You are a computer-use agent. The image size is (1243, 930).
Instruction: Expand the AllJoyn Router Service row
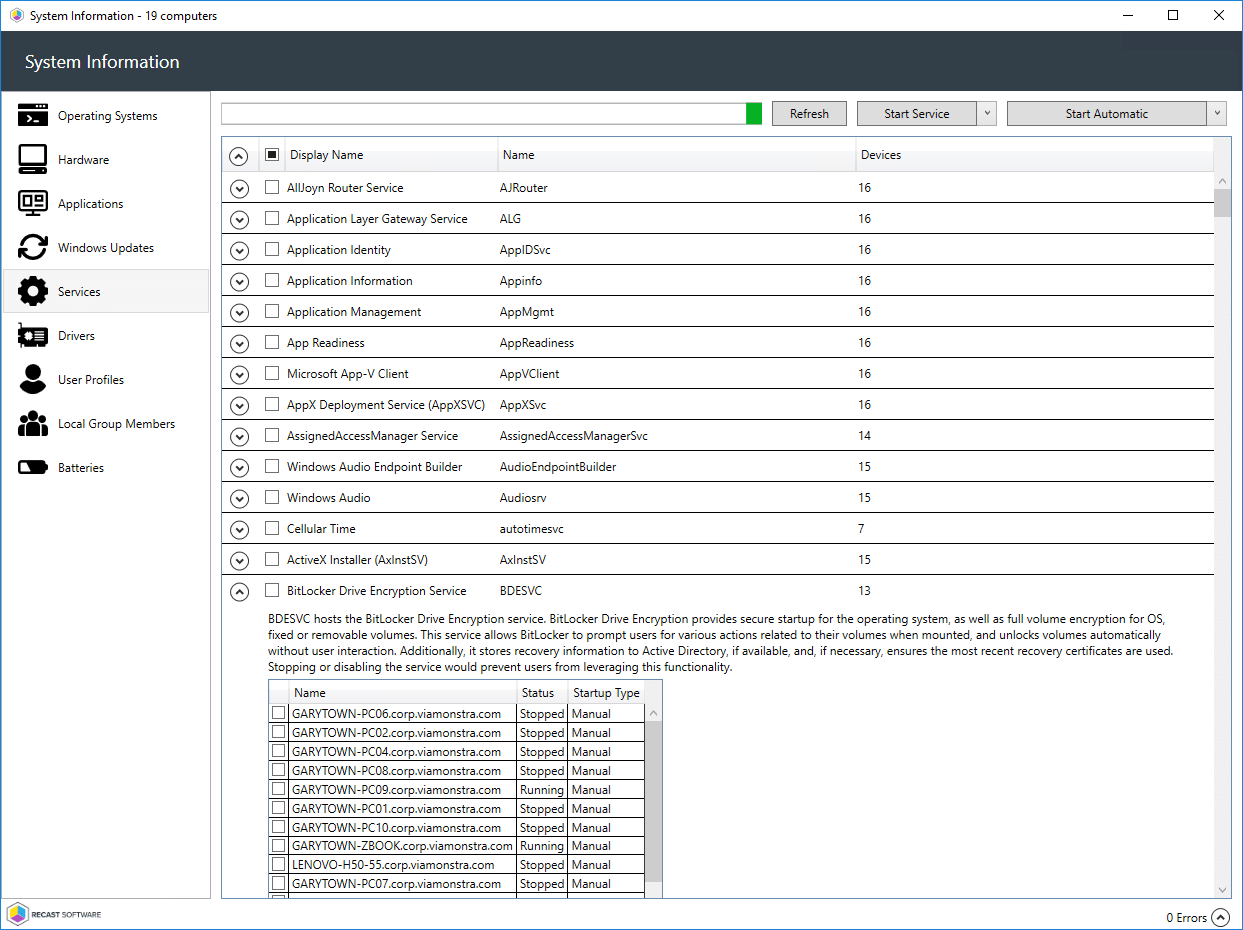pos(239,188)
